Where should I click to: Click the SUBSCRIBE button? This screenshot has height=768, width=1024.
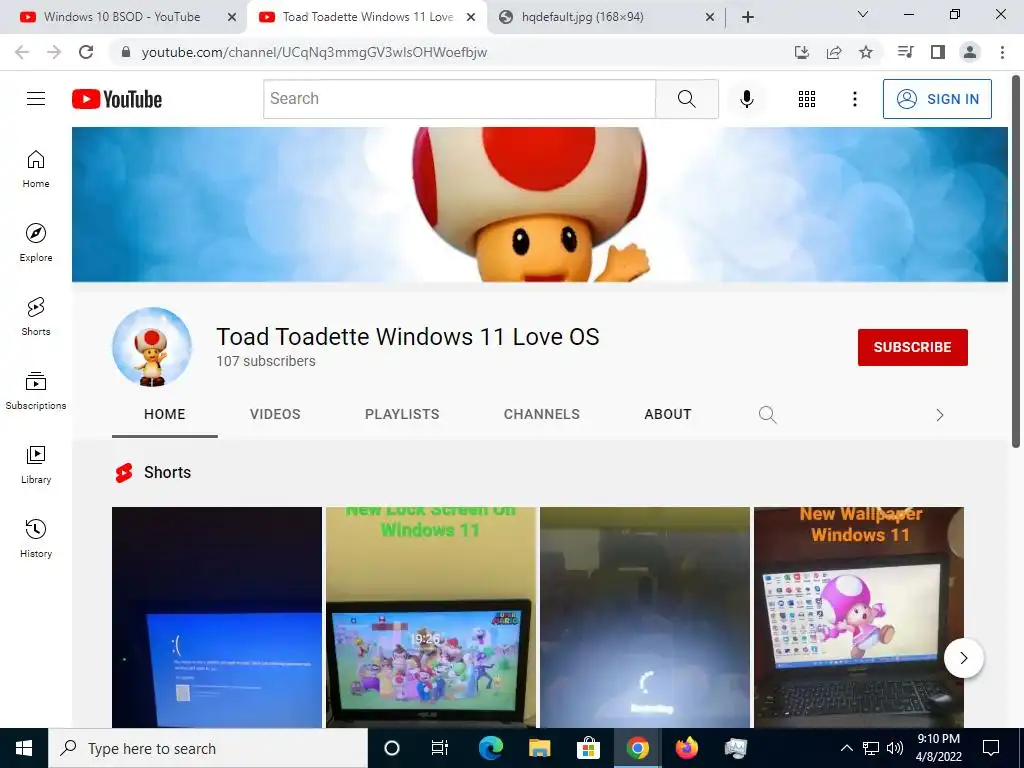[912, 347]
